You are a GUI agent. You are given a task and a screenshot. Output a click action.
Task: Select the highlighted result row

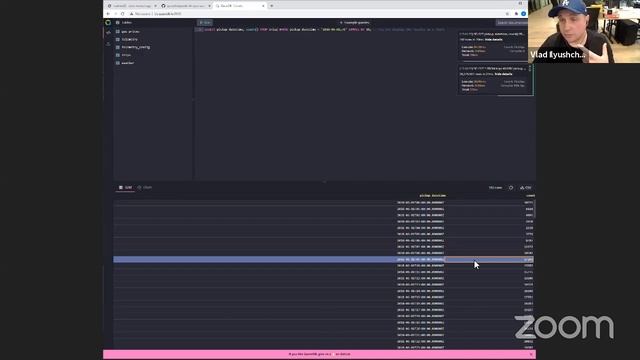[323, 259]
